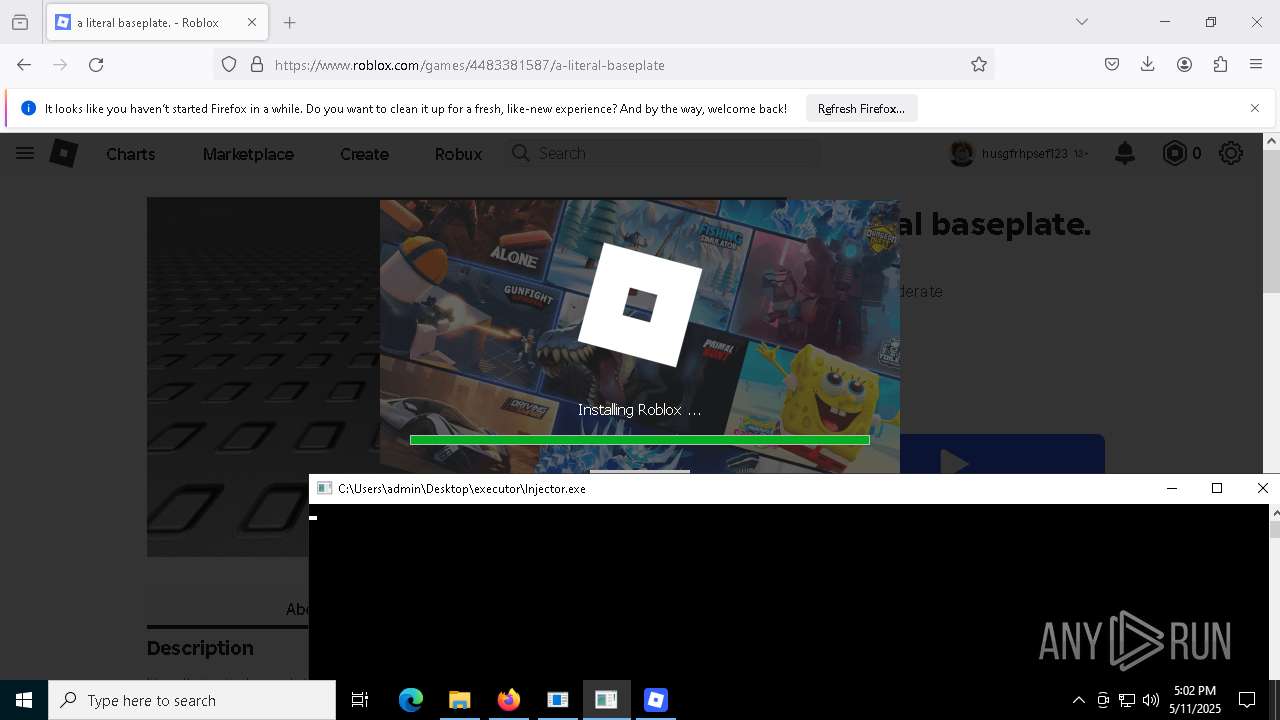Click the Type here to search box
Image resolution: width=1280 pixels, height=720 pixels.
point(192,700)
